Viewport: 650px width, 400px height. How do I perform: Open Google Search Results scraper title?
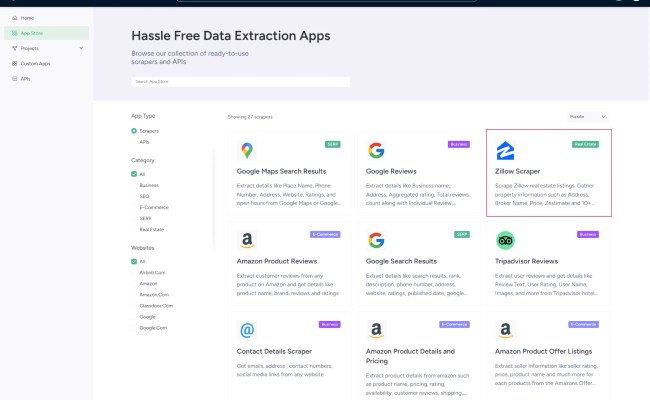(401, 261)
